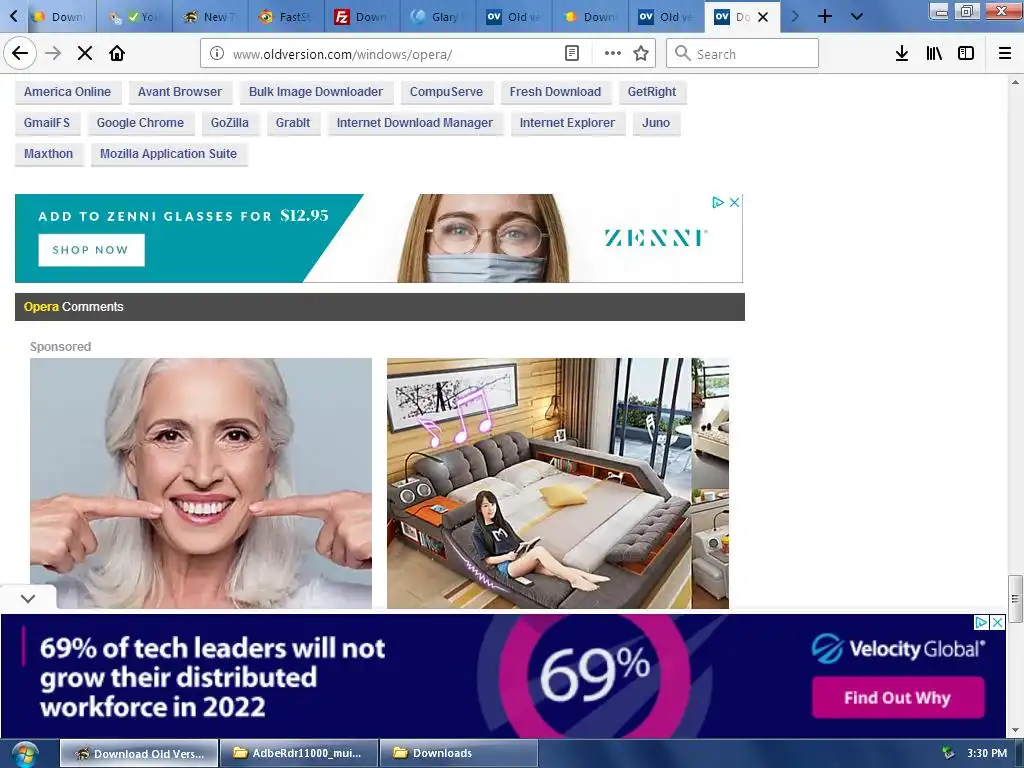
Task: Open the Mozilla Application Suite link
Action: click(x=168, y=154)
